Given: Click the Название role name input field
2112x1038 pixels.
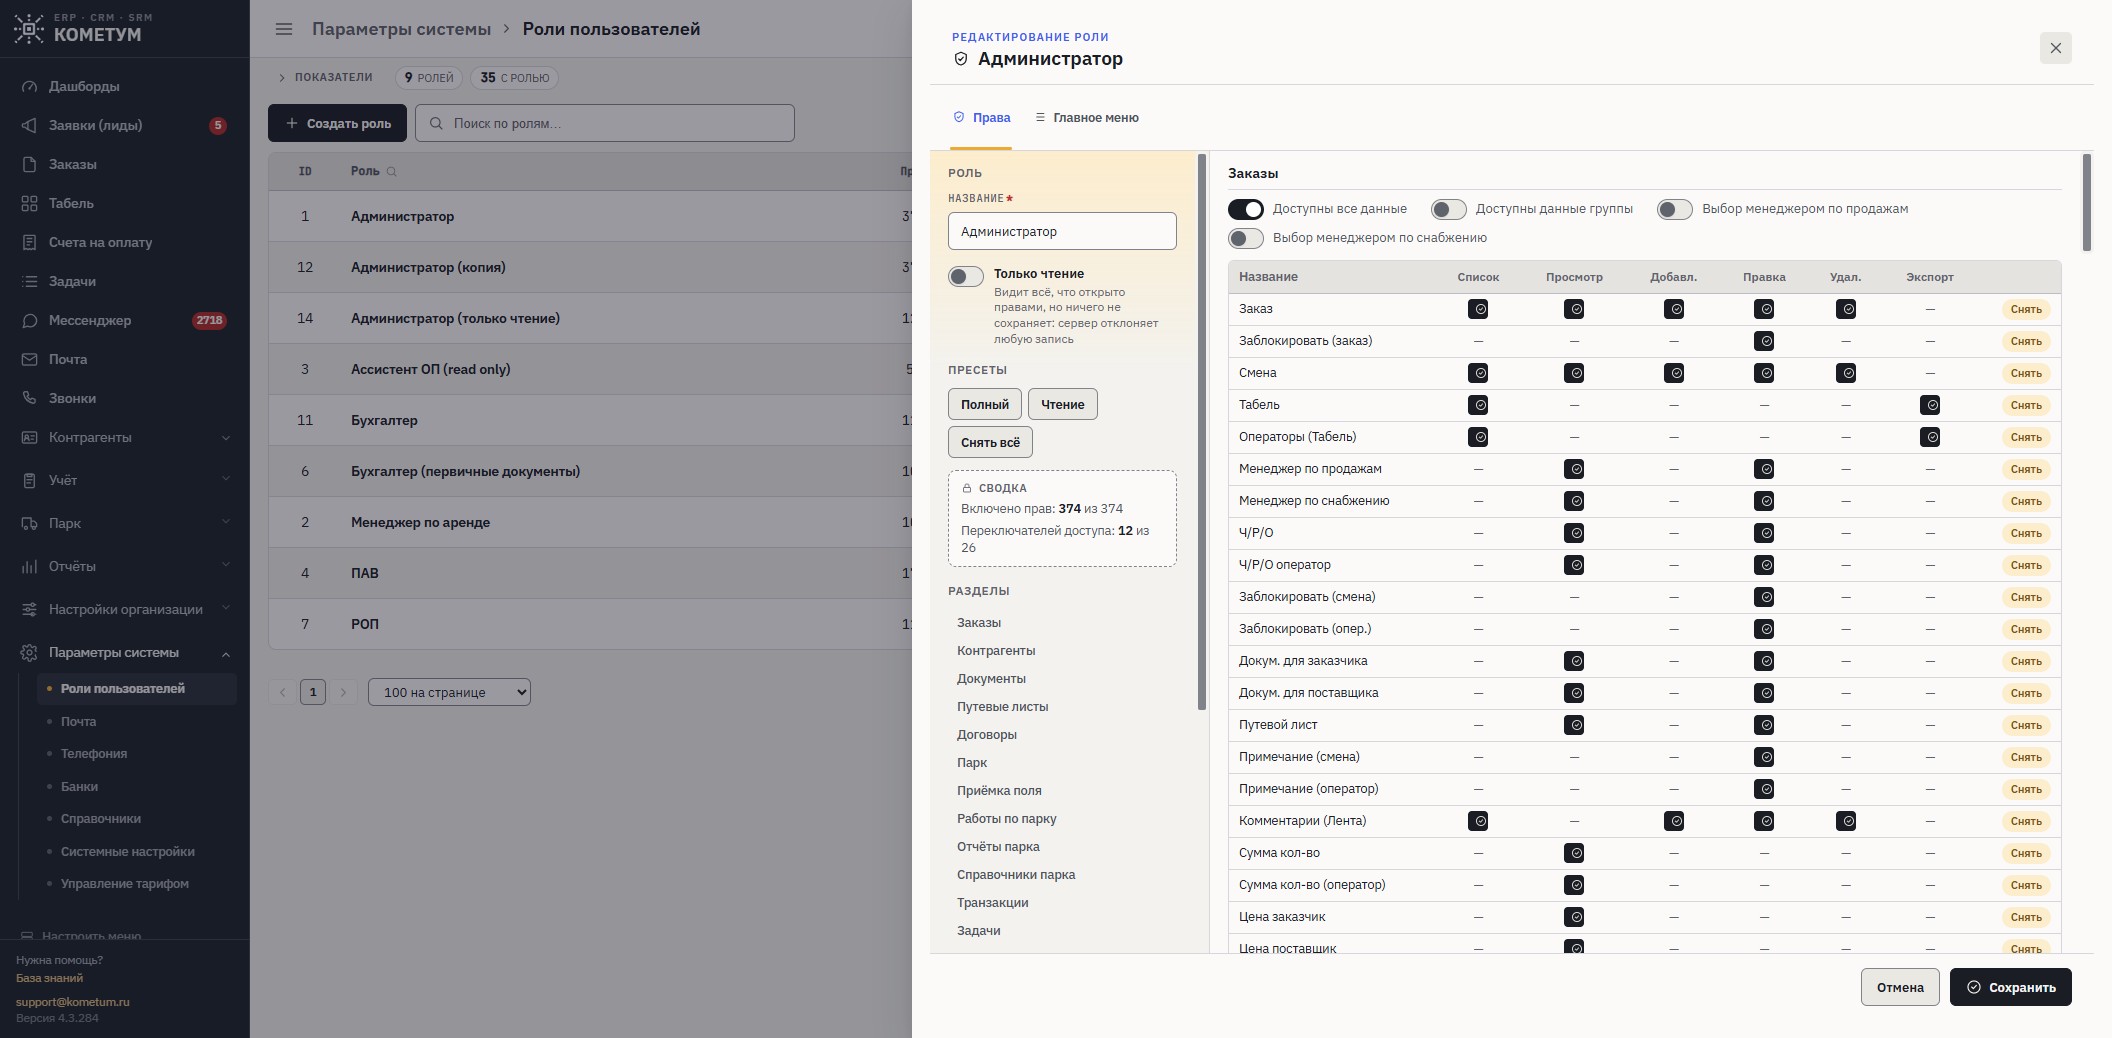Looking at the screenshot, I should [x=1062, y=231].
